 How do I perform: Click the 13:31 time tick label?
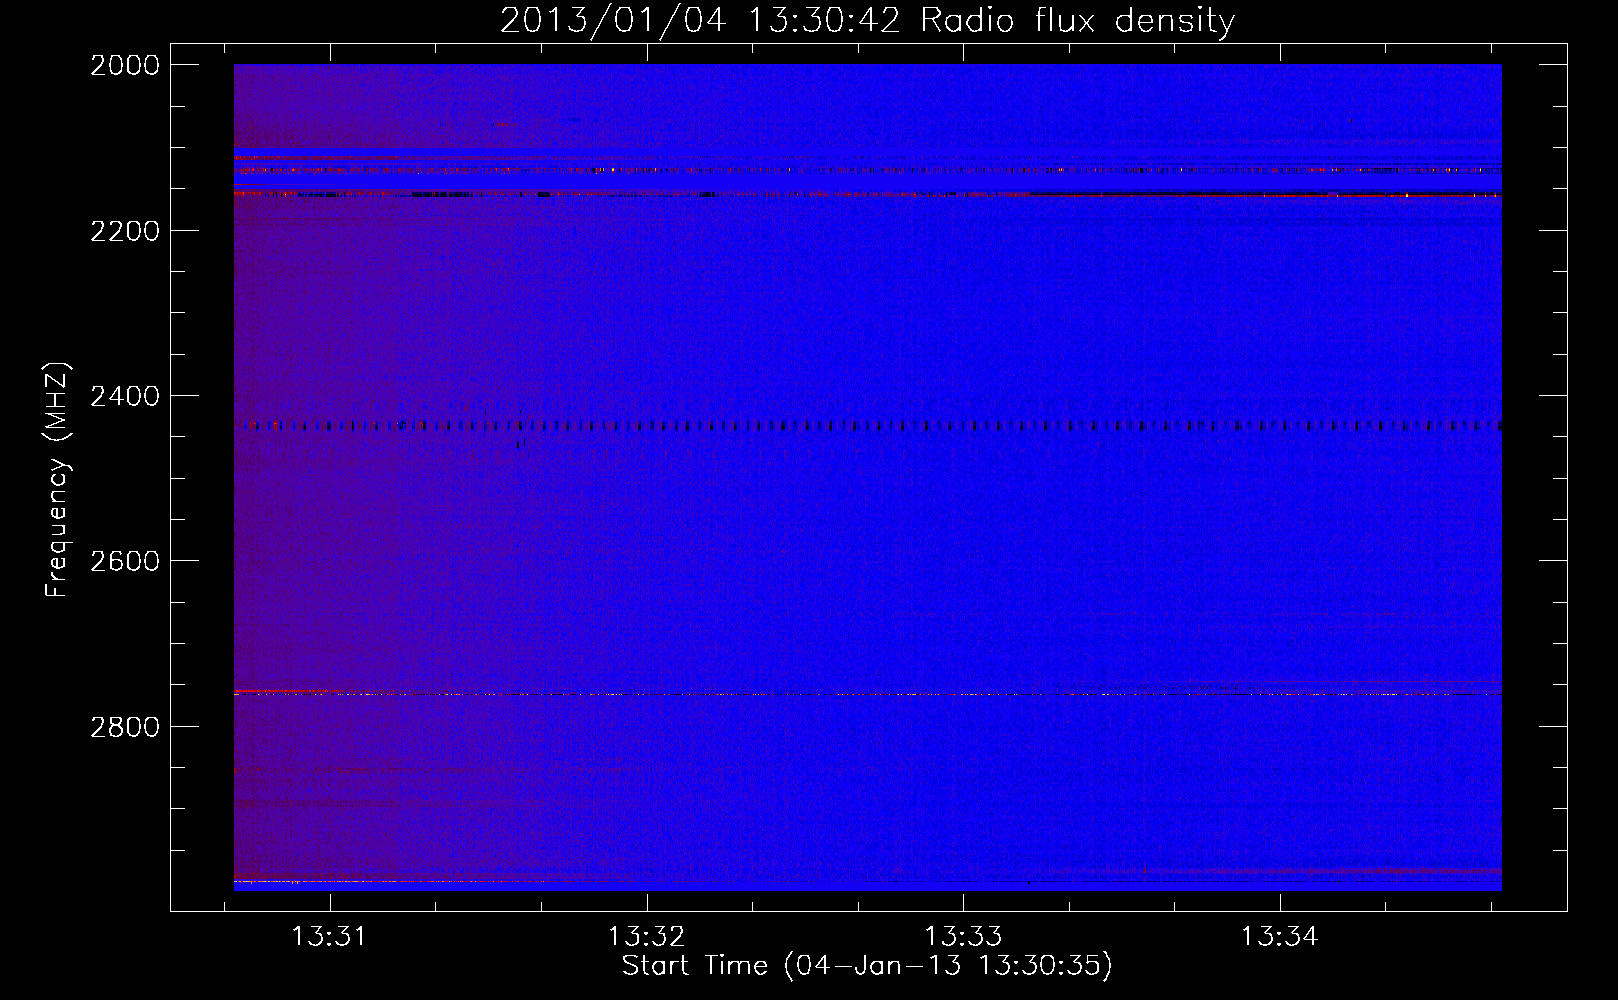point(329,937)
